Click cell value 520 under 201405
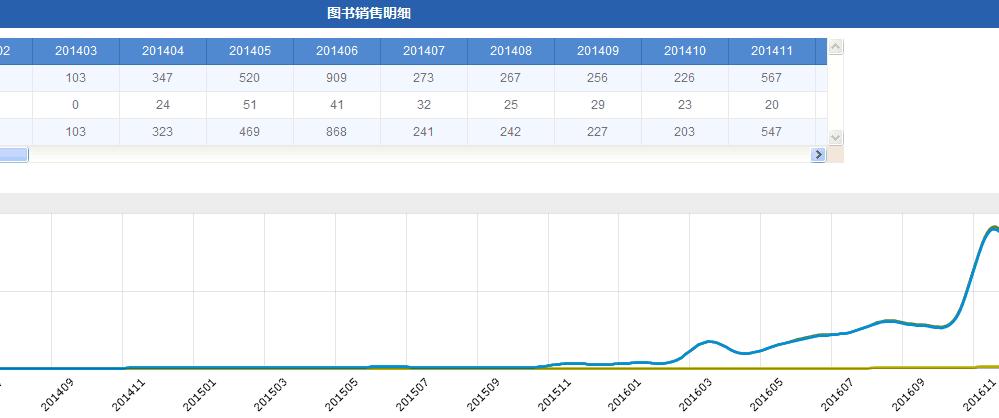Viewport: 999px width, 418px height. coord(250,78)
